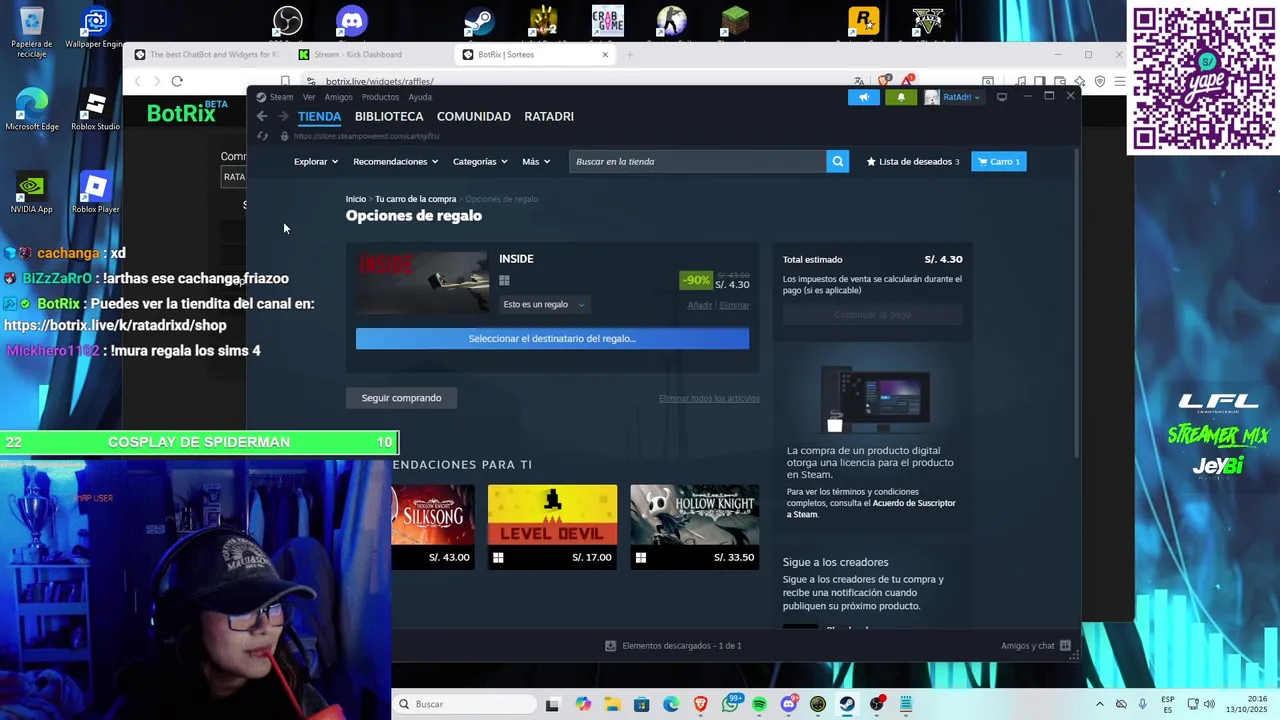Open the INSIDE game thumbnail in cart
The width and height of the screenshot is (1280, 720).
pos(424,282)
